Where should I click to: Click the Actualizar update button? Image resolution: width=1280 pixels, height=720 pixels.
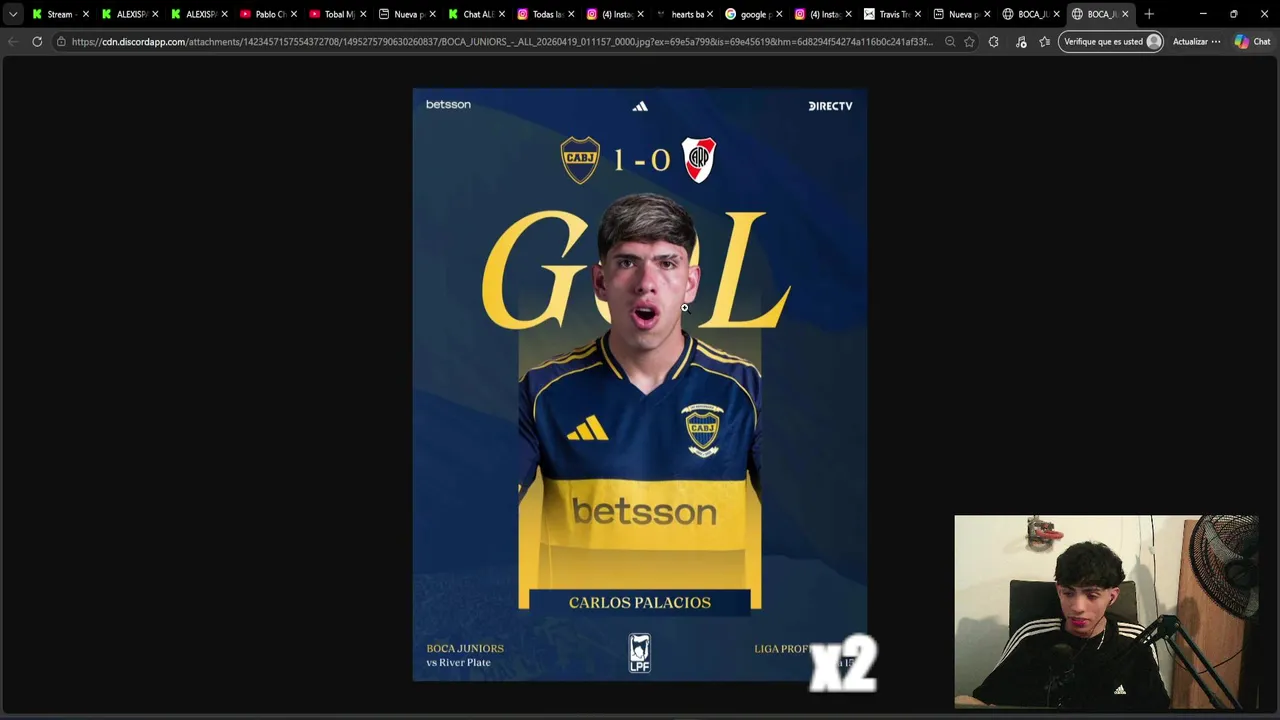tap(1190, 42)
